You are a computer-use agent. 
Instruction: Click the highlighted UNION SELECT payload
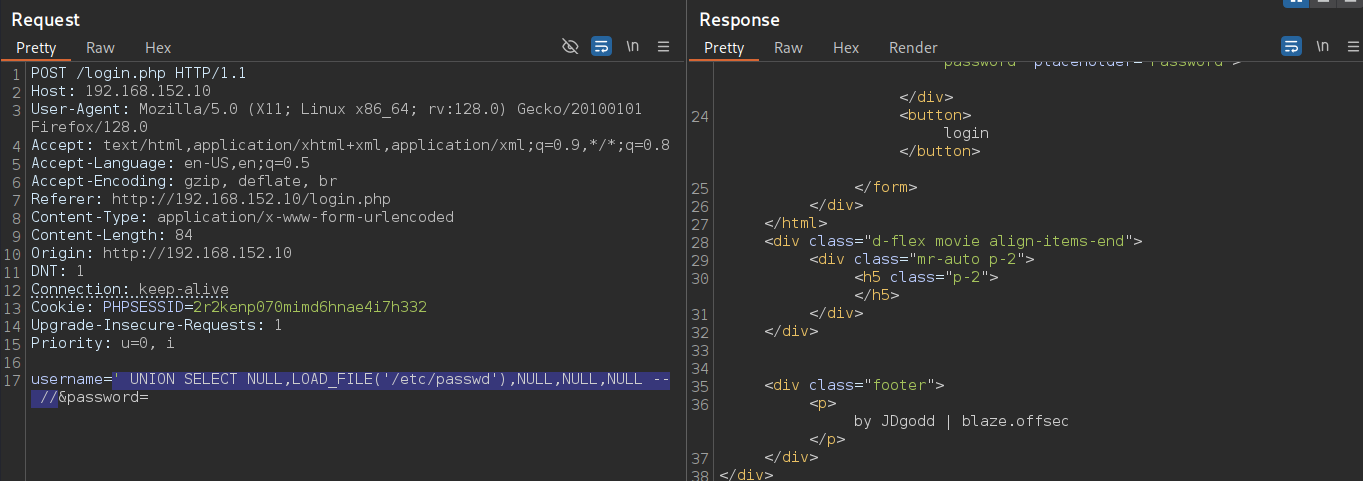[x=390, y=379]
